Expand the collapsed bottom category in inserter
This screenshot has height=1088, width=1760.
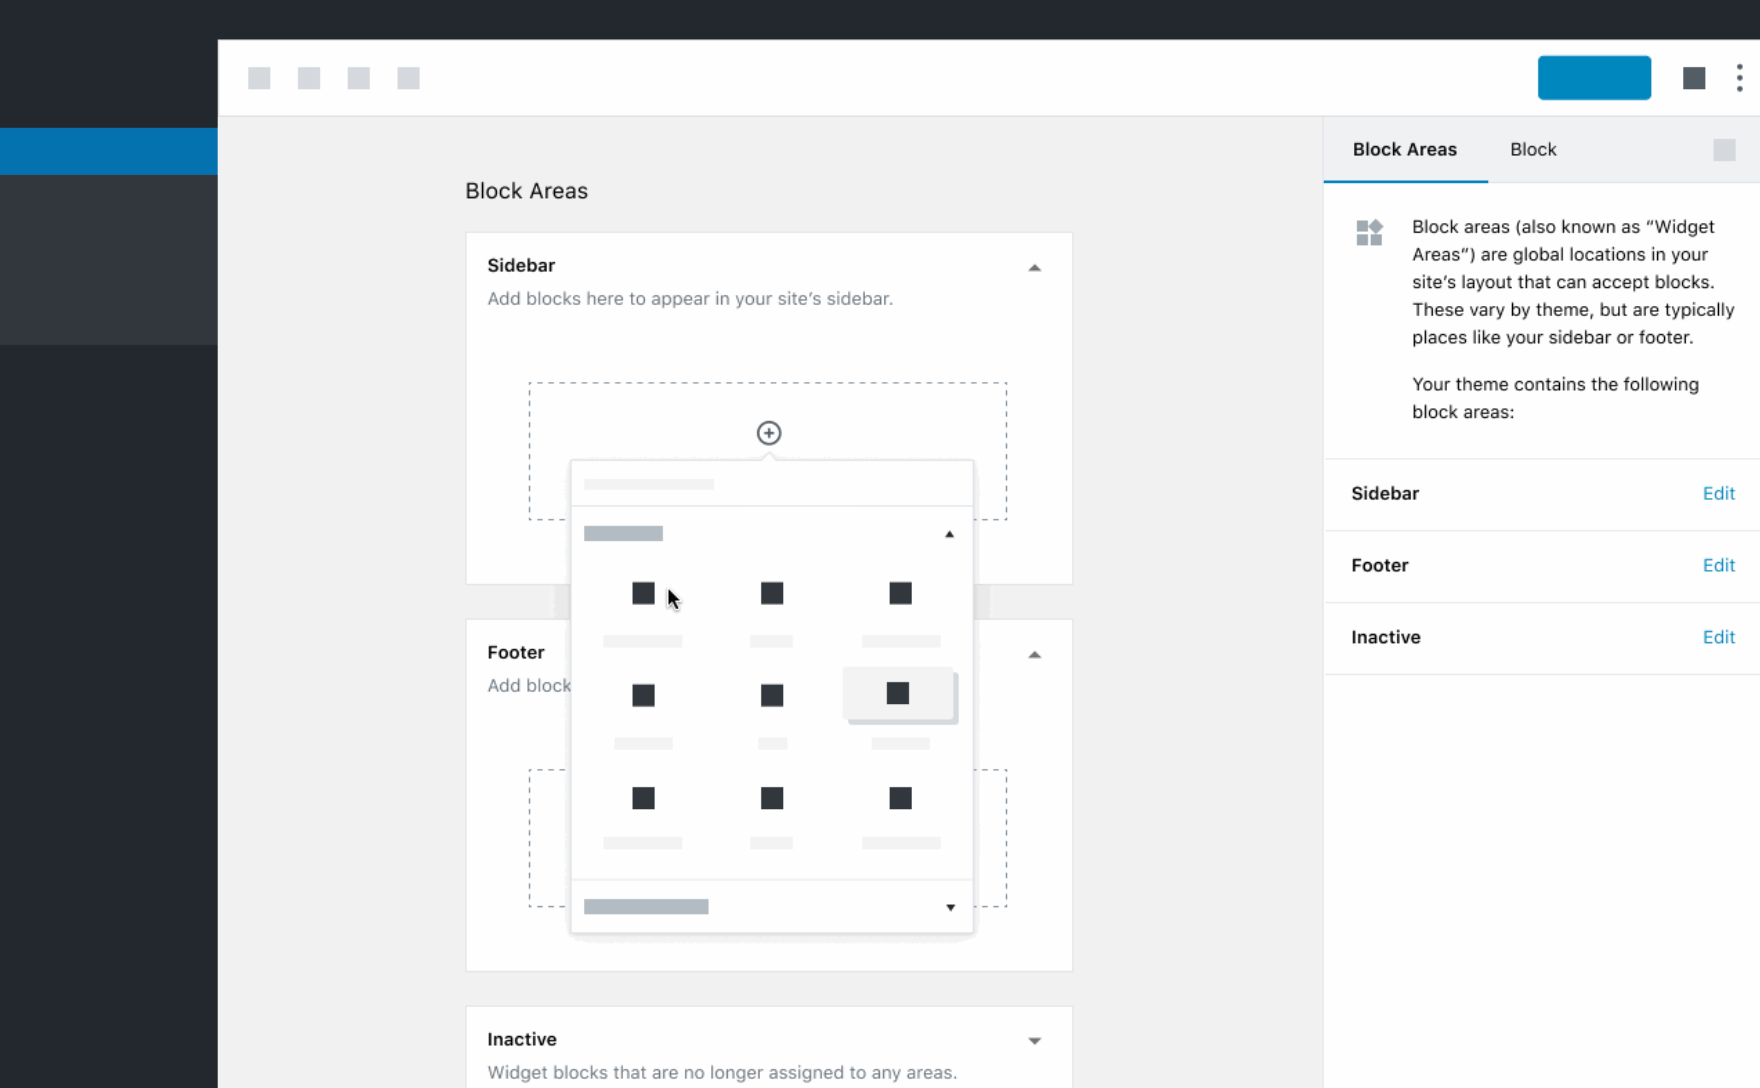pyautogui.click(x=949, y=907)
